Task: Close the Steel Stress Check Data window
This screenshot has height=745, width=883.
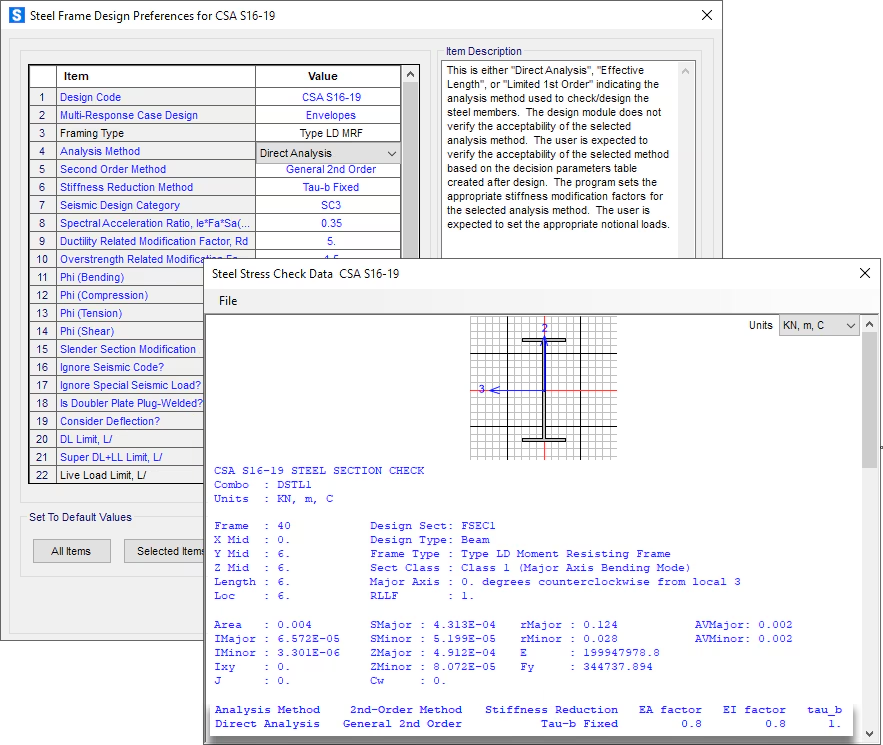Action: 865,273
